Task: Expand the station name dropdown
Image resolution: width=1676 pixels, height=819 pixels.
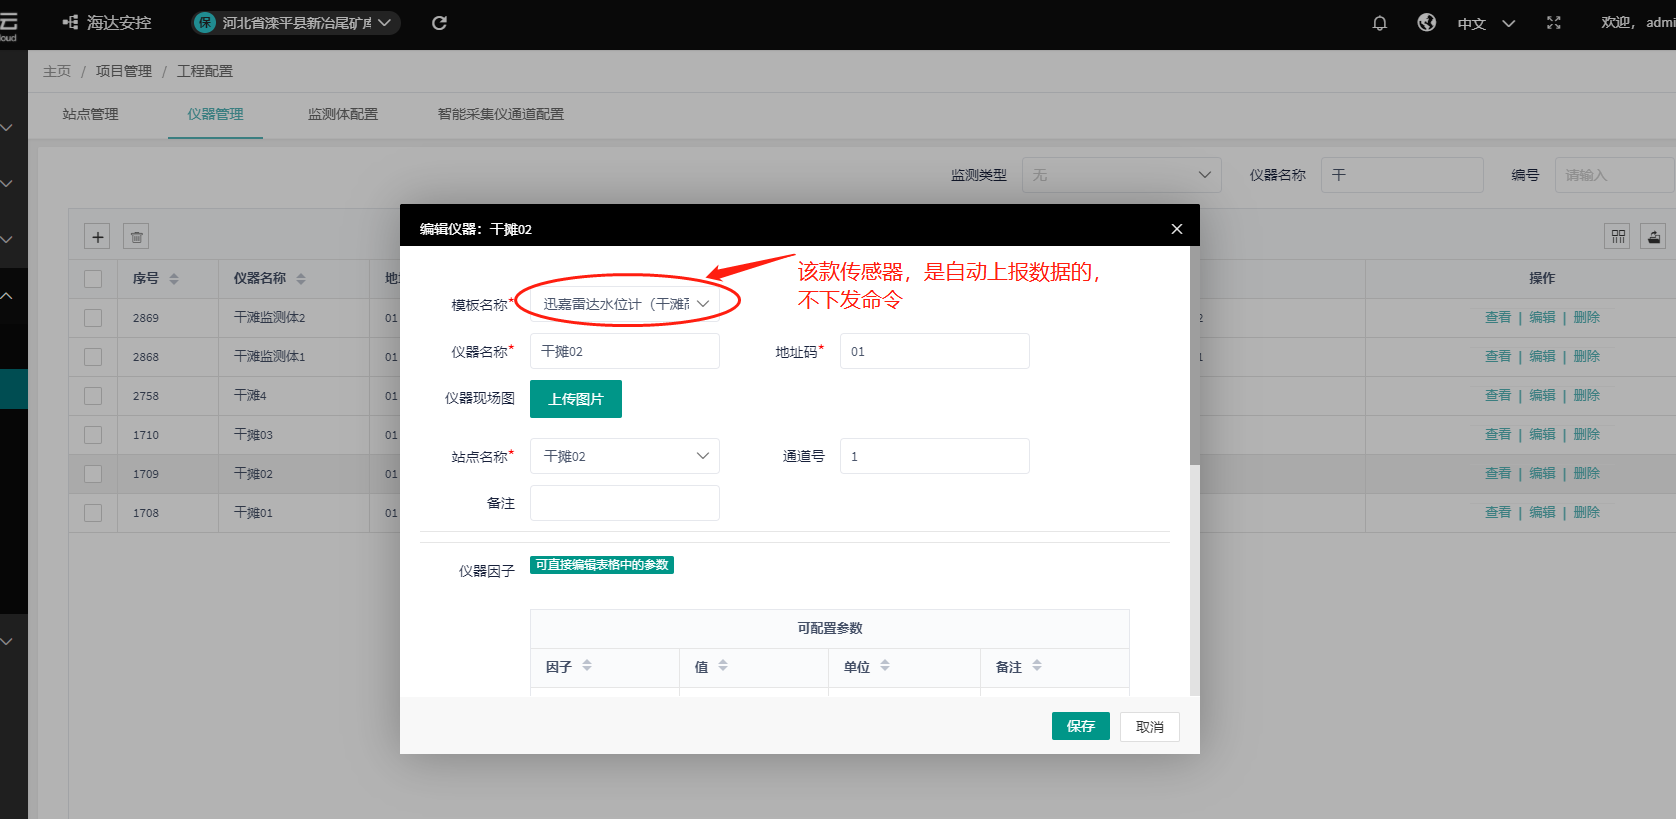Action: (625, 456)
